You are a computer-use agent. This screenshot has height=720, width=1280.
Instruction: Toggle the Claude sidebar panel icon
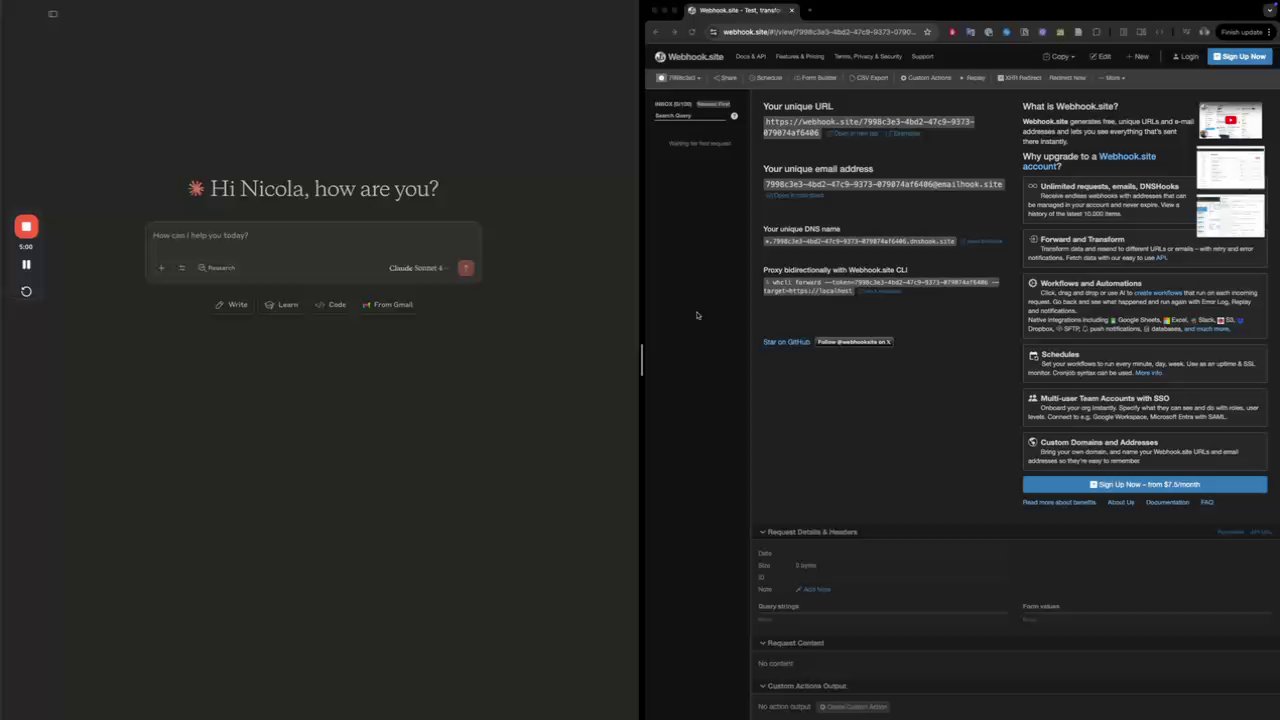53,14
